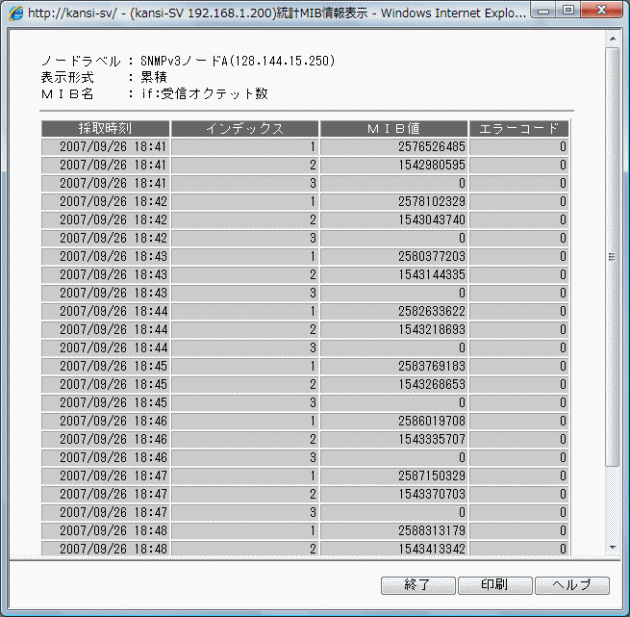This screenshot has height=617, width=630.
Task: Select the インデックス column header
Action: (245, 129)
